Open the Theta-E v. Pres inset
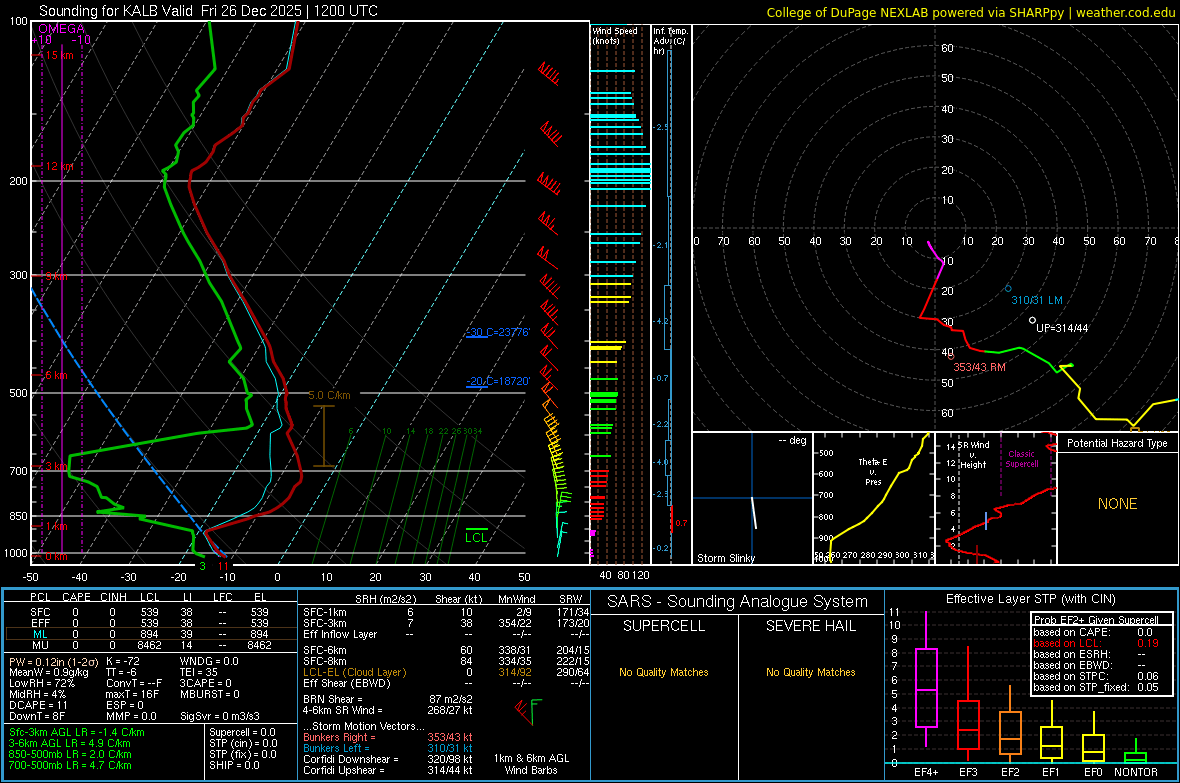Viewport: 1180px width, 783px height. click(873, 498)
